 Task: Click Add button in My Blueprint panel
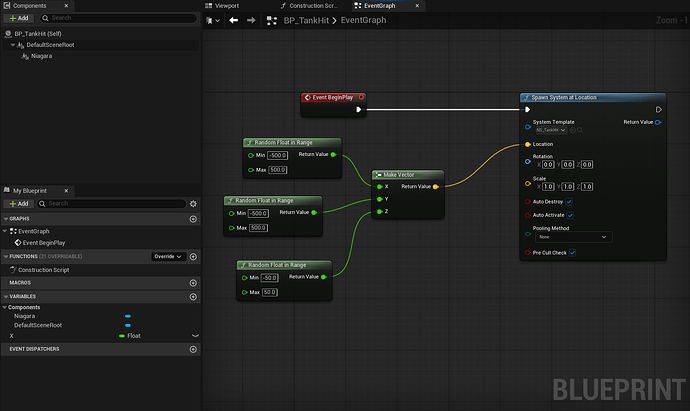(17, 203)
